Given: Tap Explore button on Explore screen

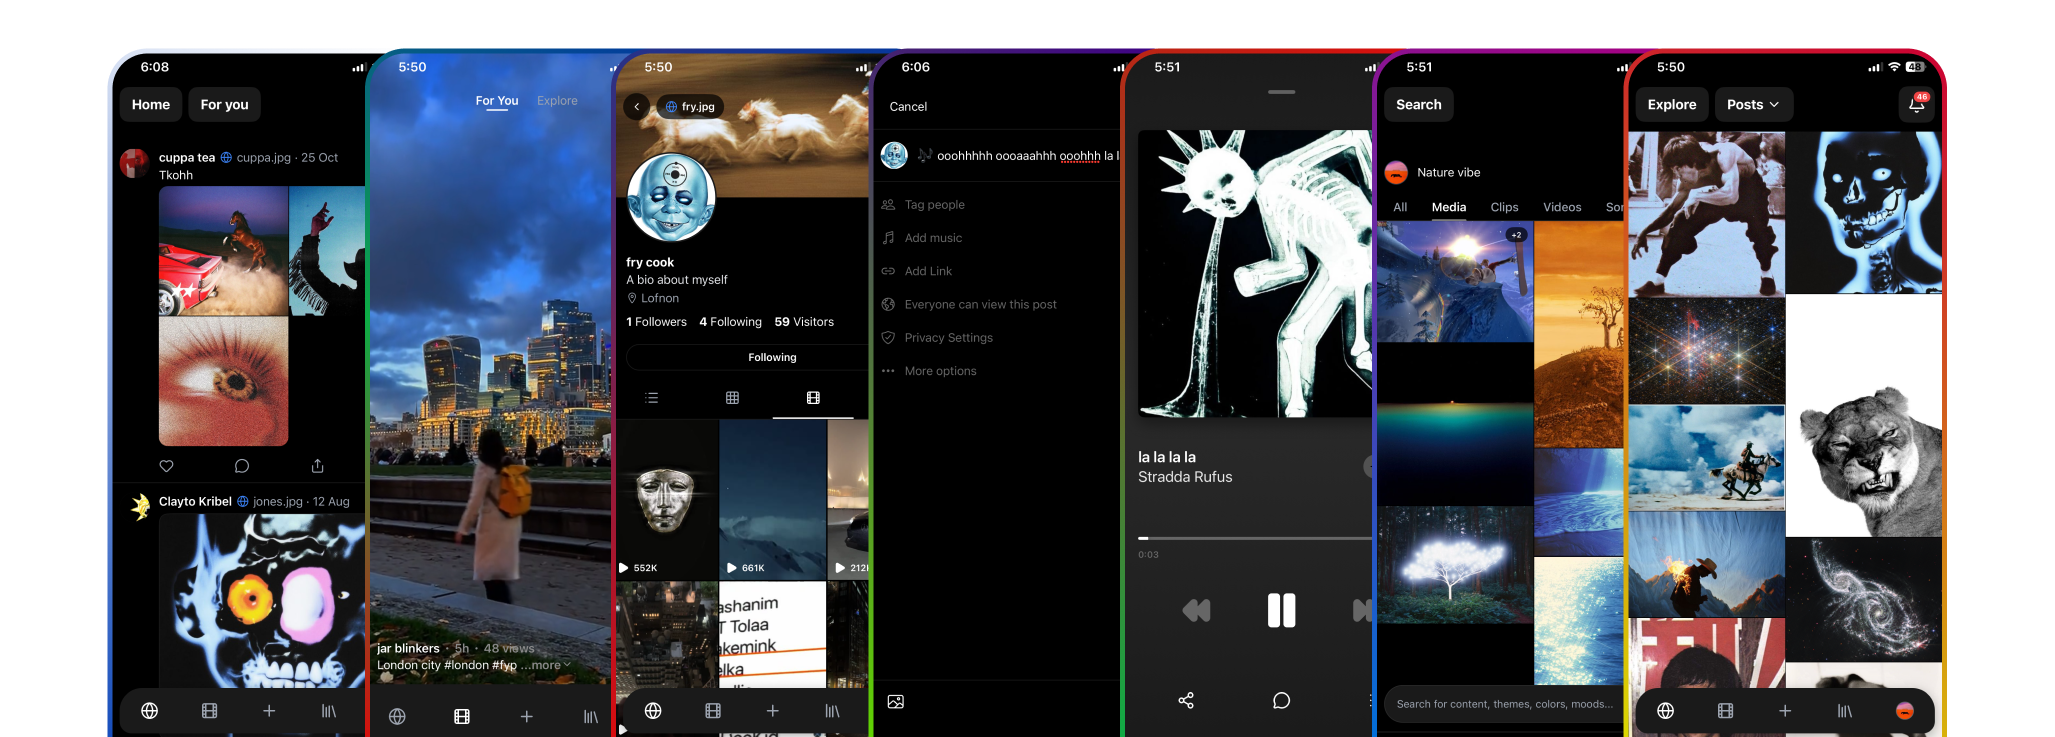Looking at the screenshot, I should coord(1672,105).
